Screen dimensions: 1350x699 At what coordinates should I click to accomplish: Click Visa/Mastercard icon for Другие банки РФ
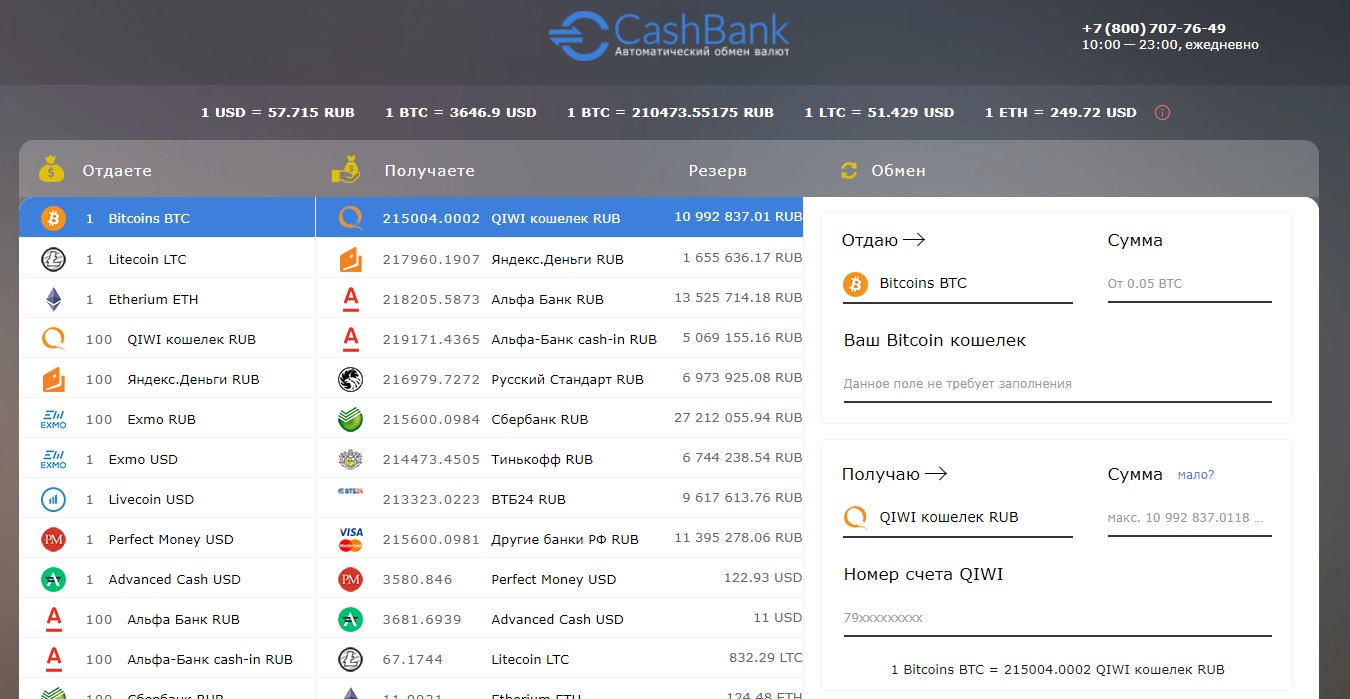coord(350,539)
